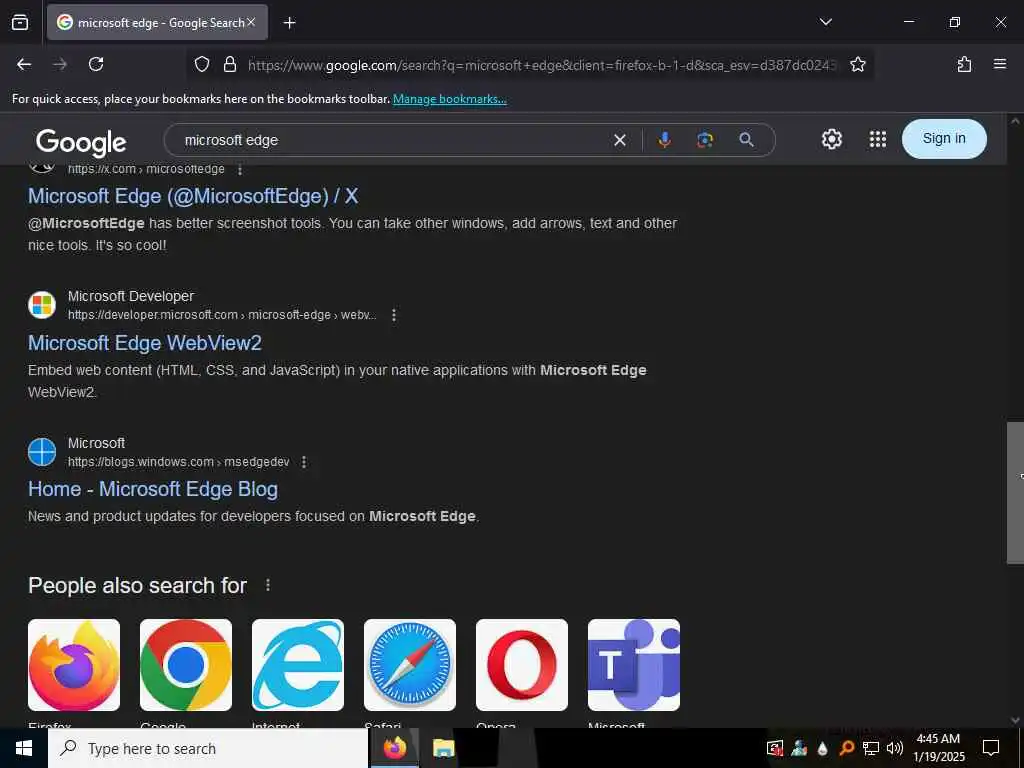This screenshot has width=1024, height=768.
Task: Start voice search with microphone icon
Action: 664,140
